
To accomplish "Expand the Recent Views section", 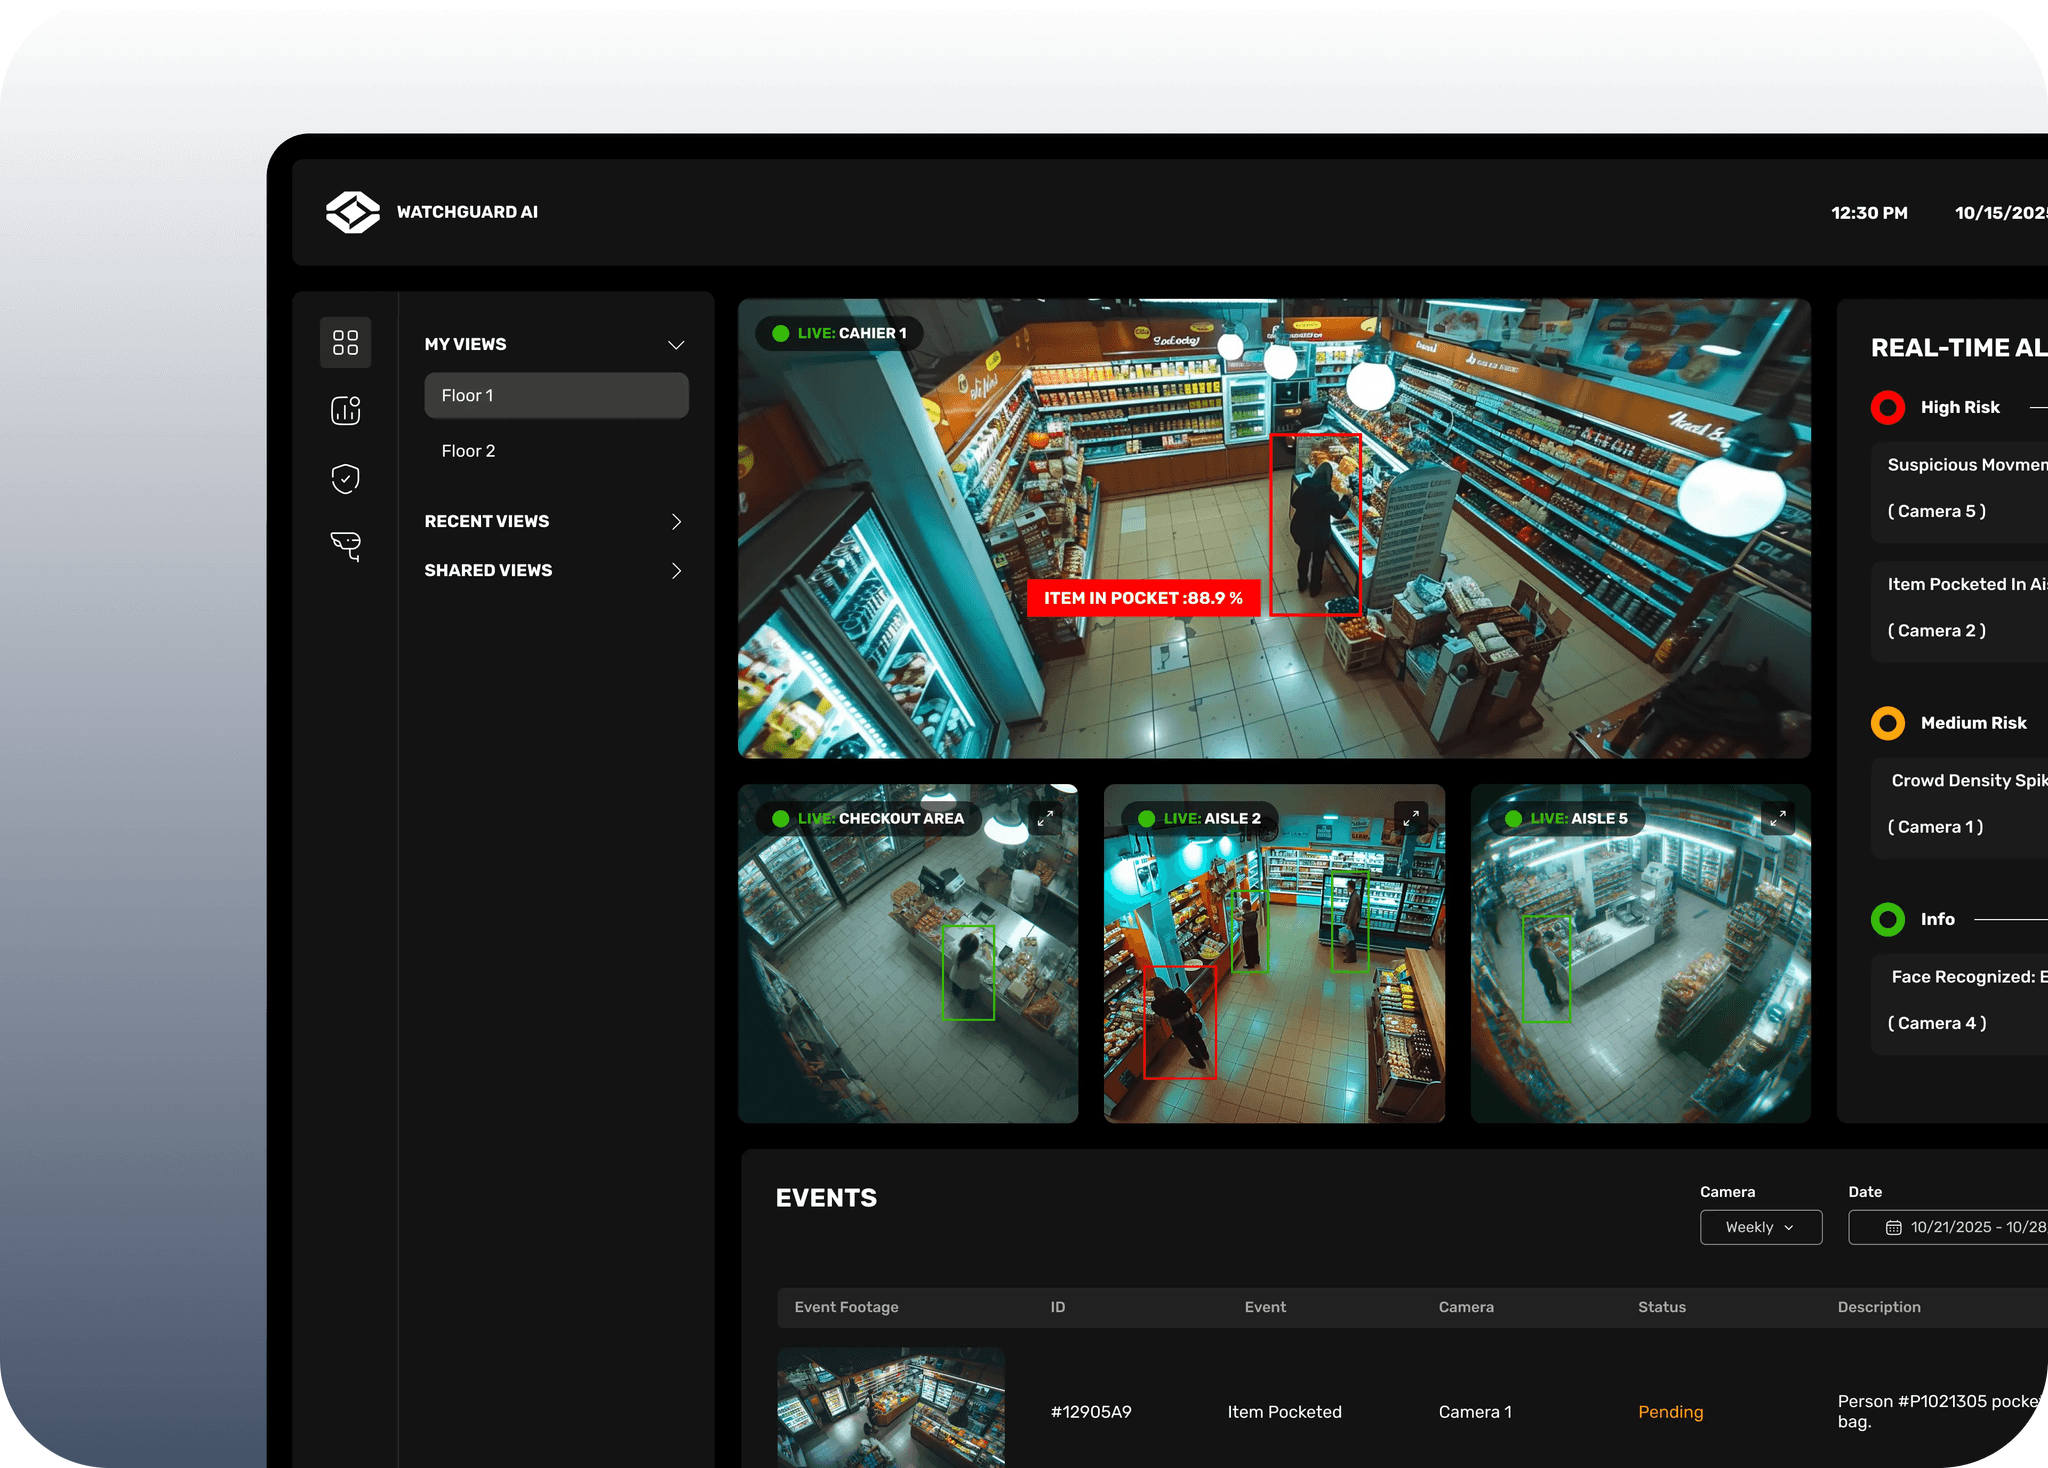I will [676, 521].
